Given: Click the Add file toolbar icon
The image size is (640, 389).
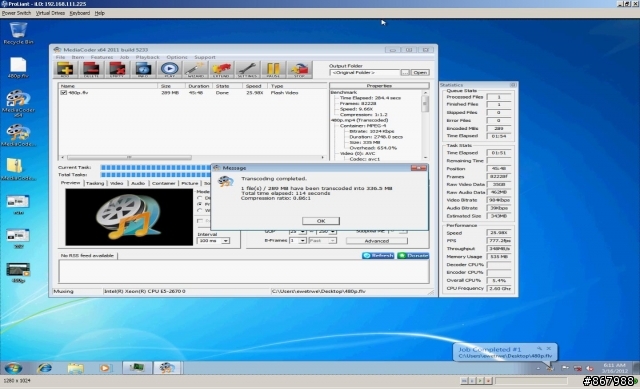Looking at the screenshot, I should pyautogui.click(x=65, y=69).
